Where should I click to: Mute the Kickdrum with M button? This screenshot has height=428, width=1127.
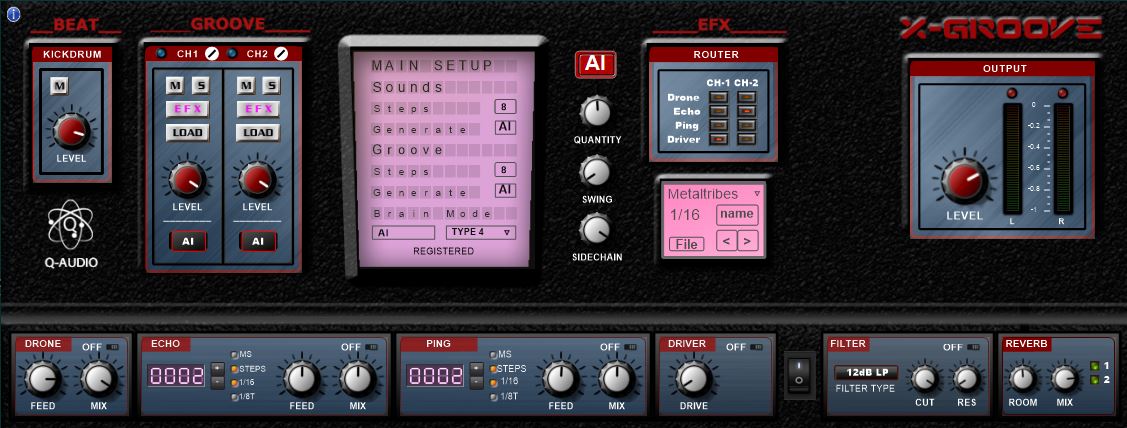60,86
